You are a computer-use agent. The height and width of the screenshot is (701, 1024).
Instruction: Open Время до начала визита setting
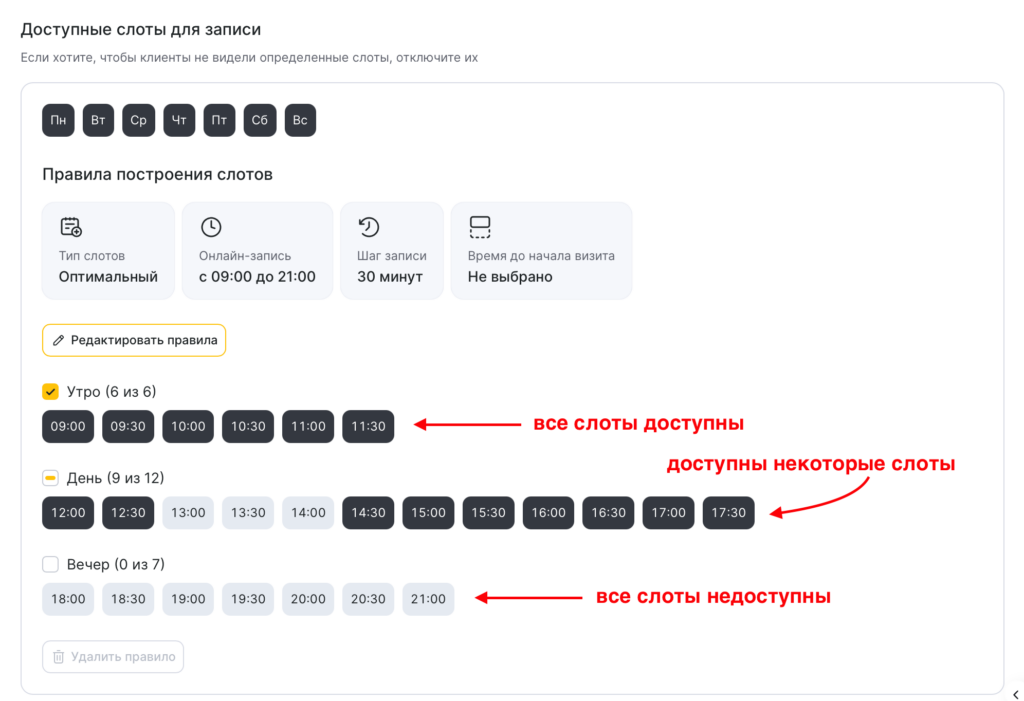pos(541,250)
